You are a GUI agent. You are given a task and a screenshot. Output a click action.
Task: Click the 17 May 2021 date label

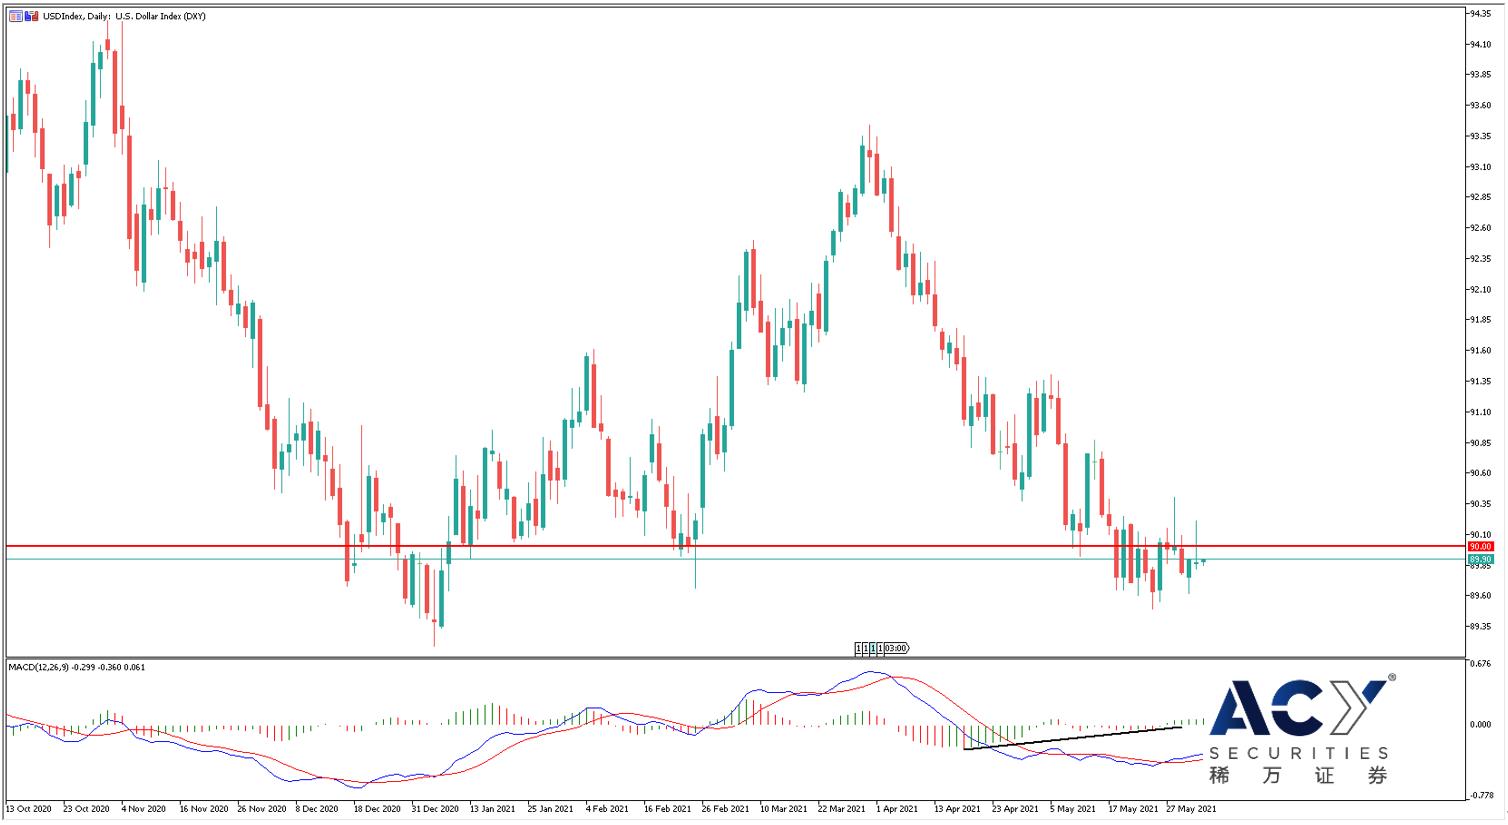pyautogui.click(x=1132, y=808)
